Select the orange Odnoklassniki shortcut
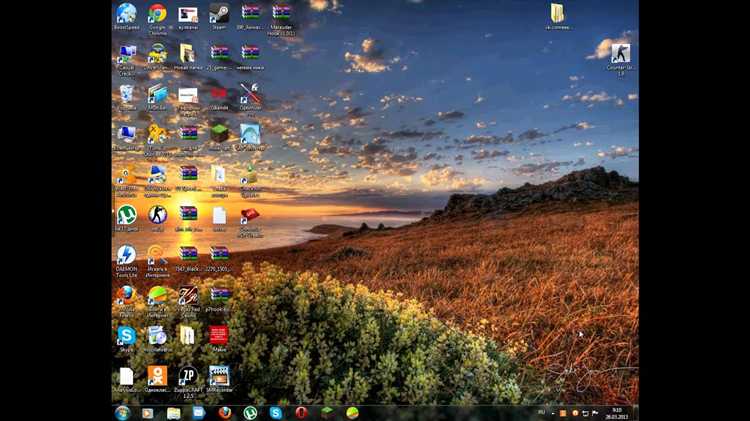 [x=157, y=377]
